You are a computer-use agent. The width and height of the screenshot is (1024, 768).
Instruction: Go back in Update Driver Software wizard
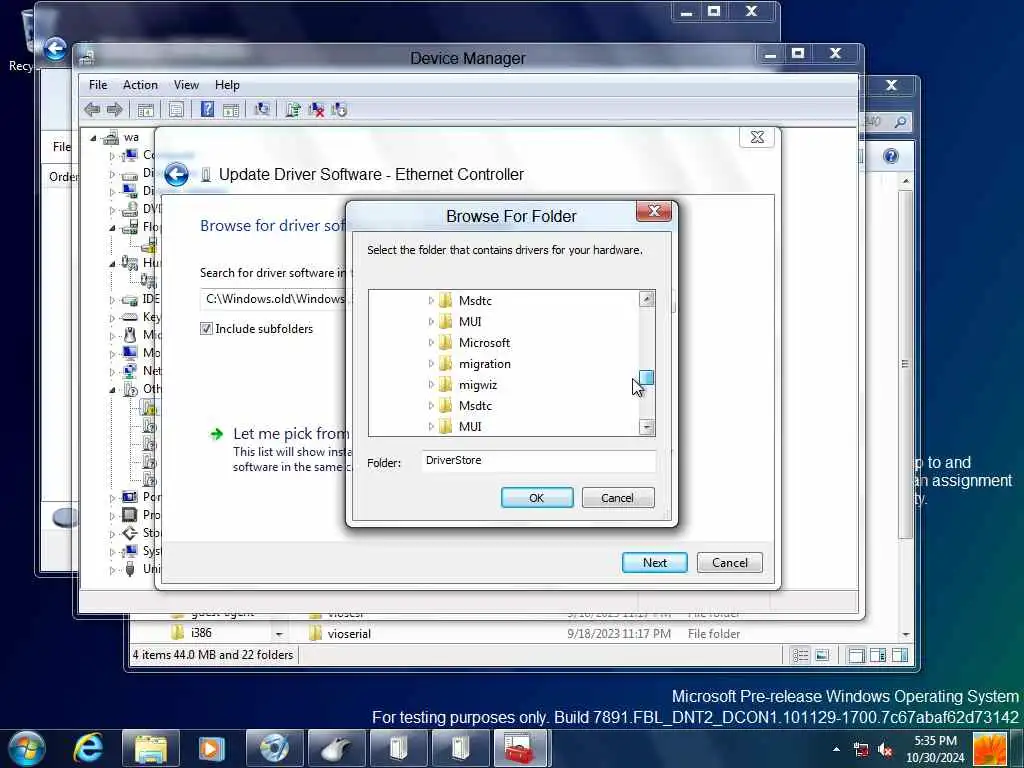(x=176, y=174)
